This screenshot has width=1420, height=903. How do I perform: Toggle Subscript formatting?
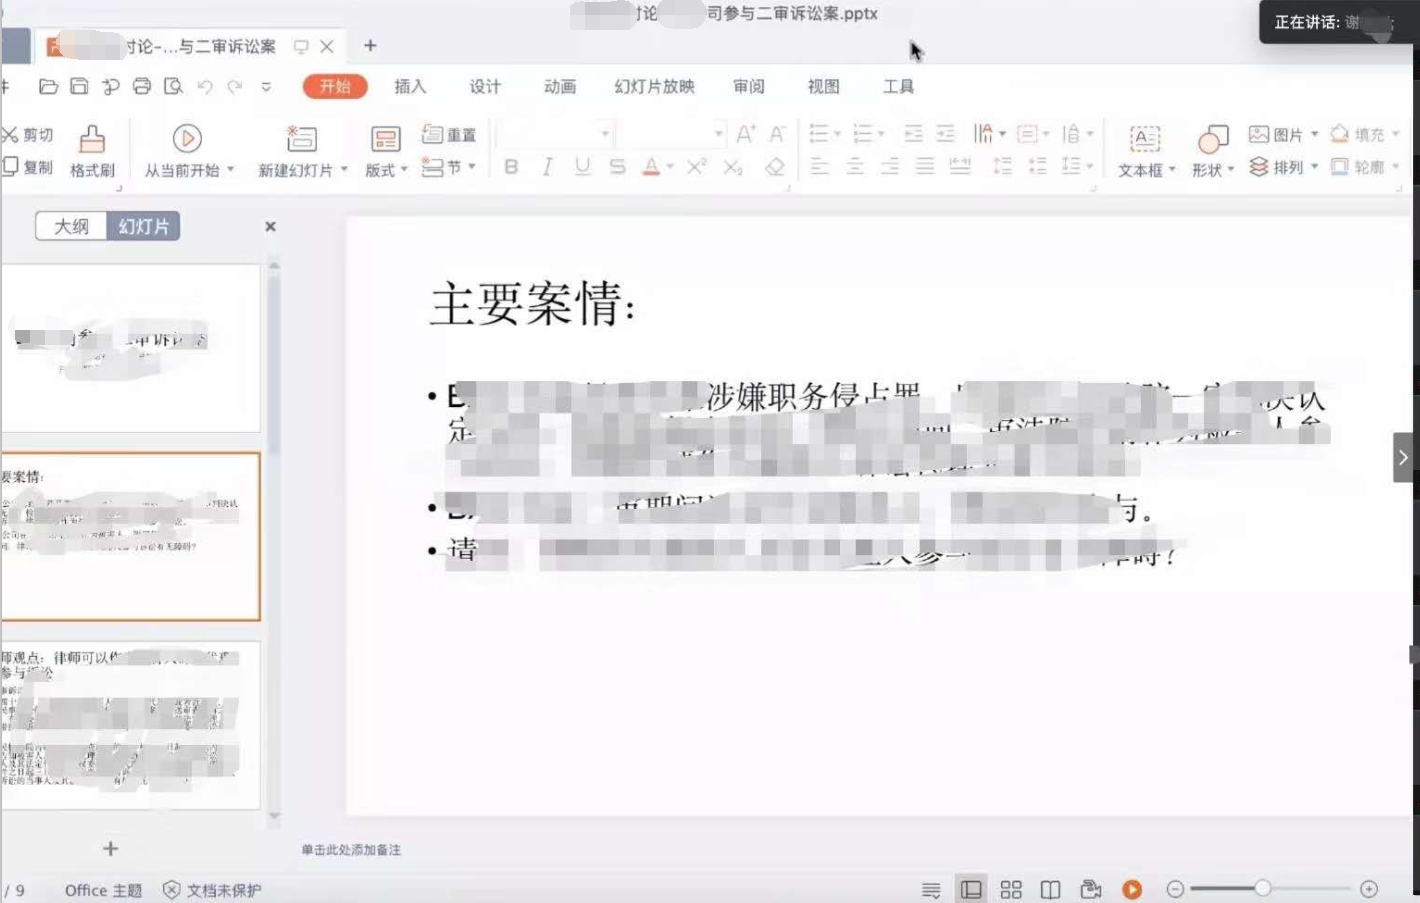(x=733, y=167)
